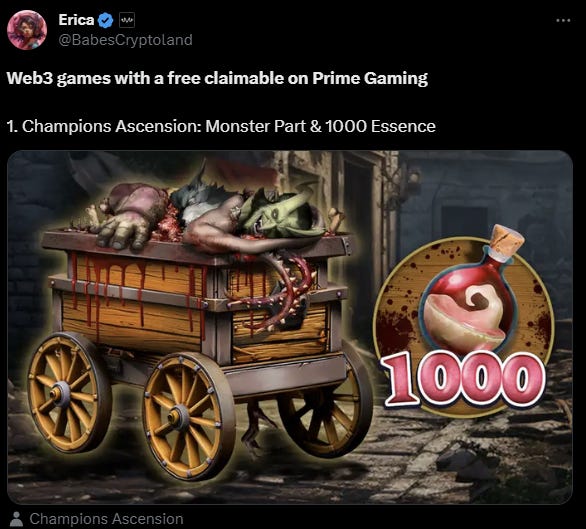
Task: Click the display name Erica
Action: [x=76, y=20]
